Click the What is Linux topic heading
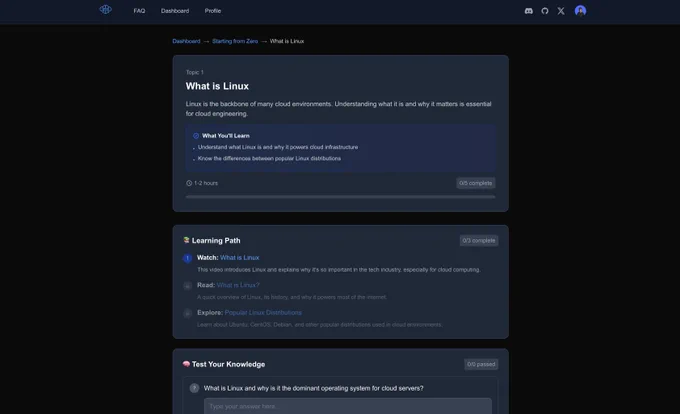Viewport: 680px width, 414px height. pyautogui.click(x=217, y=86)
